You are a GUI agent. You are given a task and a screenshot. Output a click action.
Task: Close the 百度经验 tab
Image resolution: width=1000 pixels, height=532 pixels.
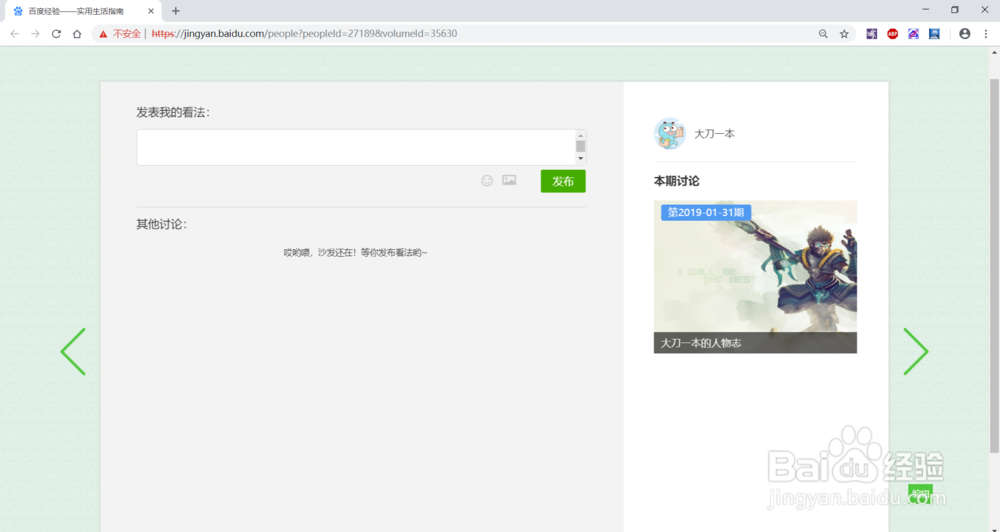click(151, 11)
